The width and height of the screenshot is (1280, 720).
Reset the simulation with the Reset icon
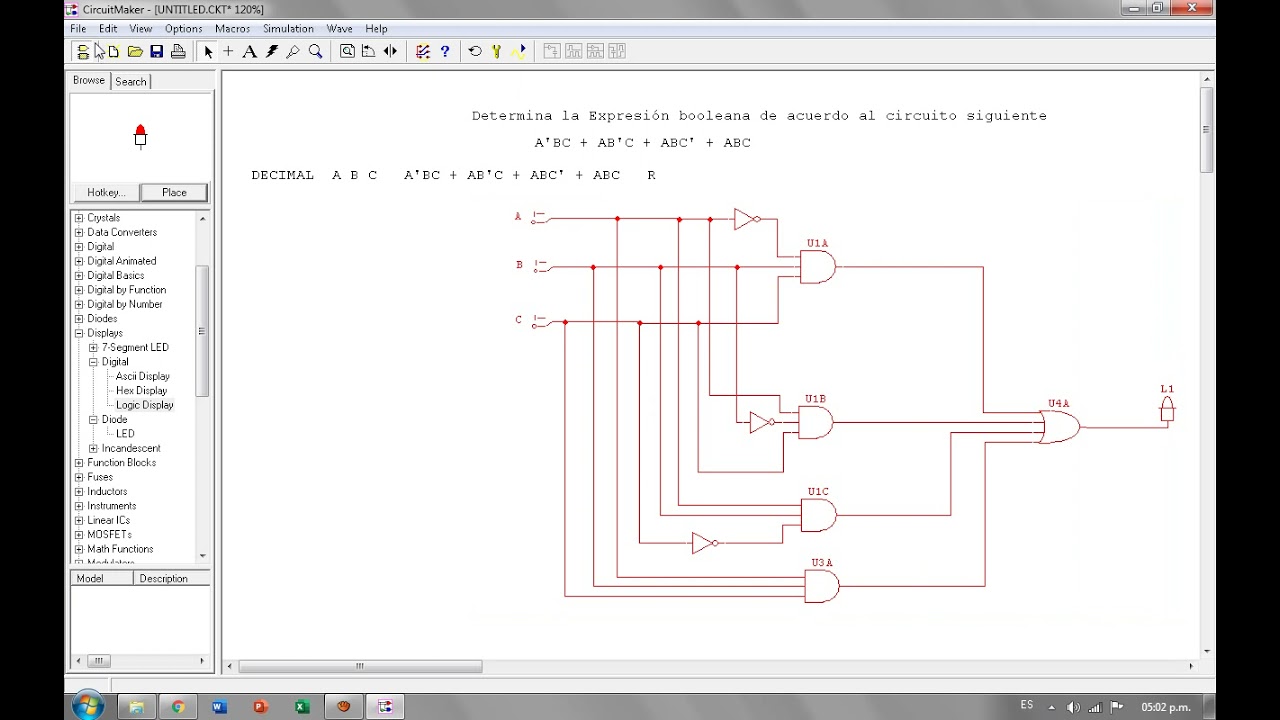pos(475,51)
